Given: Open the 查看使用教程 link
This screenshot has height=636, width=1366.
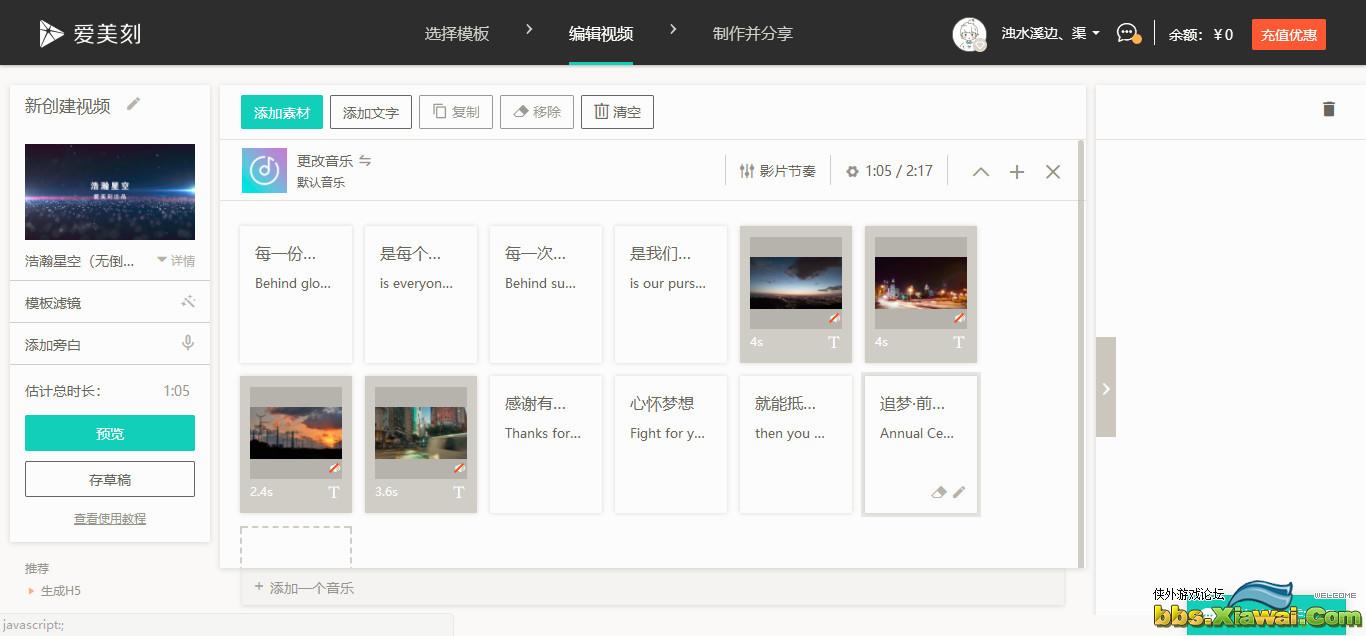Looking at the screenshot, I should pos(110,519).
